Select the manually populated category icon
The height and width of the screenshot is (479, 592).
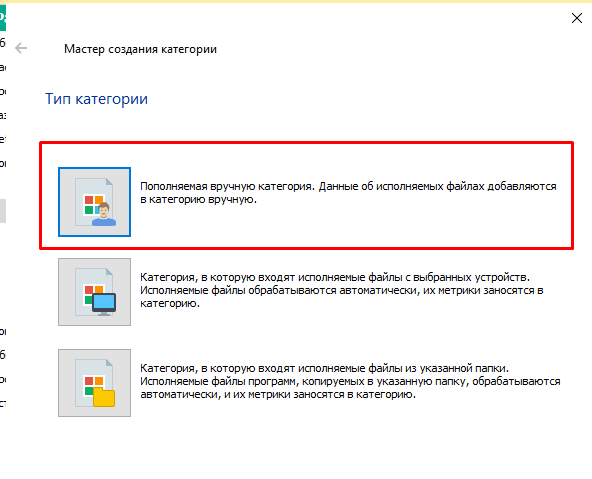point(94,202)
